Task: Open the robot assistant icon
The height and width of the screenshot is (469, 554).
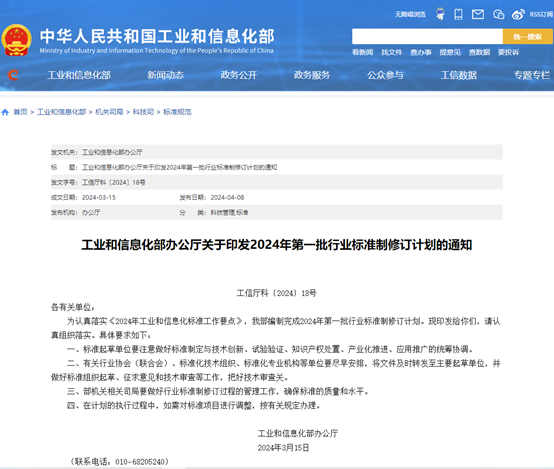Action: pyautogui.click(x=440, y=14)
